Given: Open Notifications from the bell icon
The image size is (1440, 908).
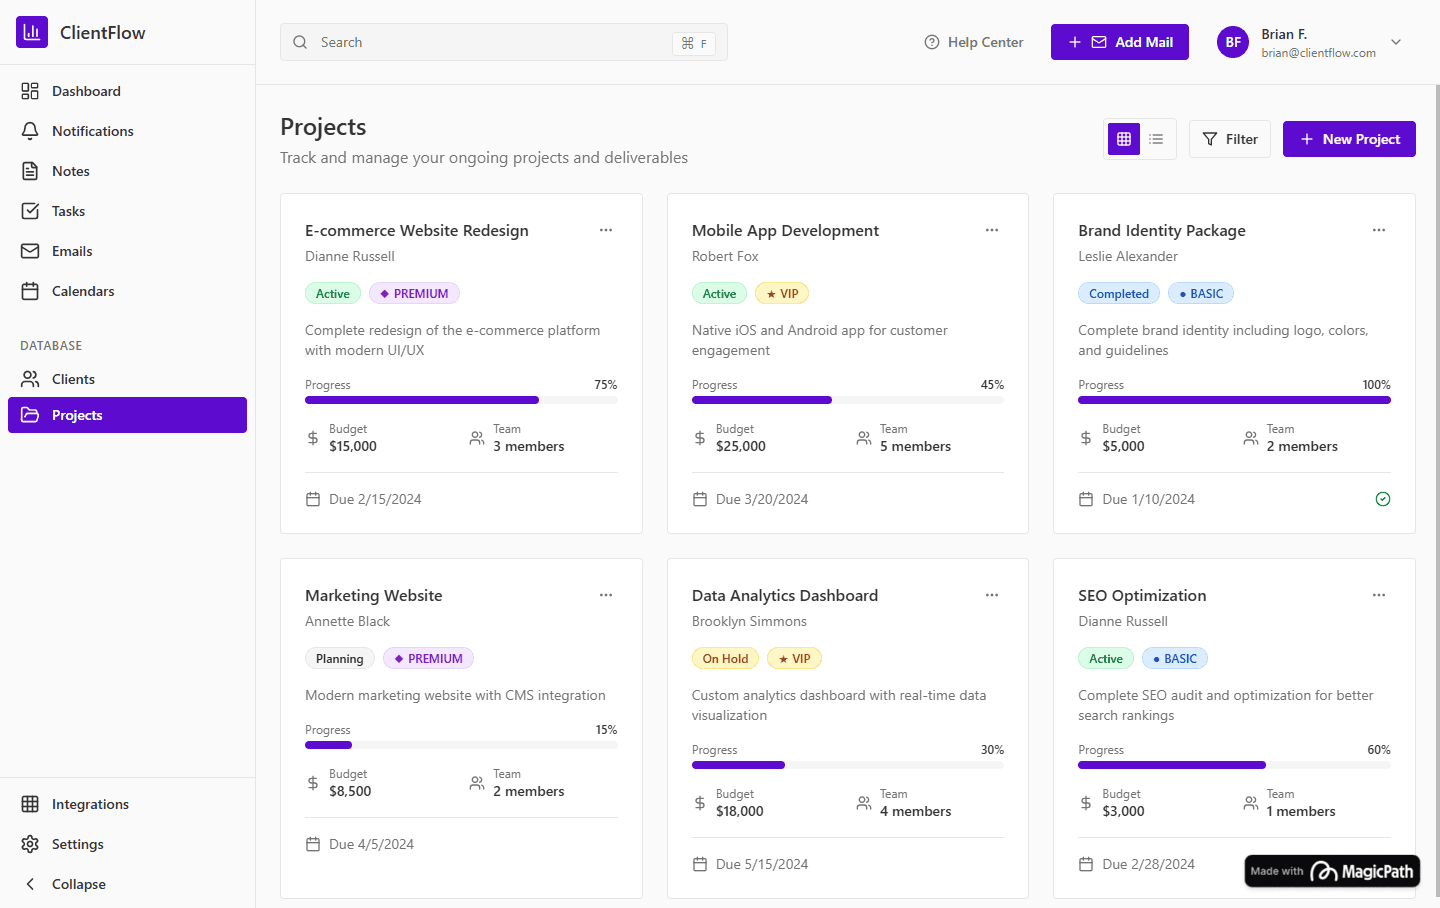Looking at the screenshot, I should pyautogui.click(x=30, y=131).
